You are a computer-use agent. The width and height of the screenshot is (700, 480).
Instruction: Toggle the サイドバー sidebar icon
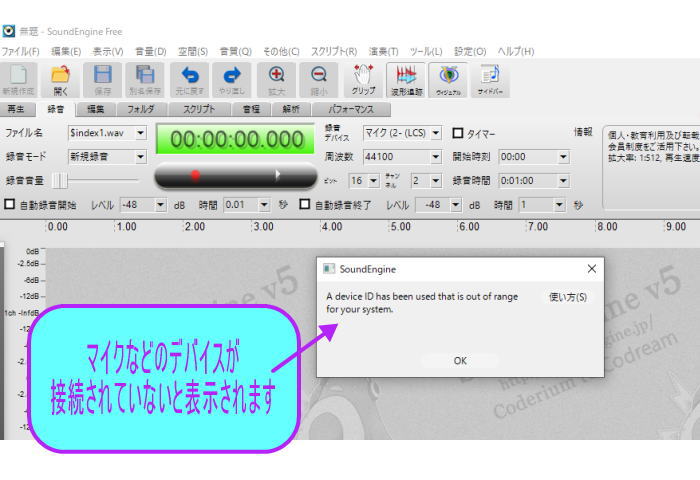[x=490, y=79]
